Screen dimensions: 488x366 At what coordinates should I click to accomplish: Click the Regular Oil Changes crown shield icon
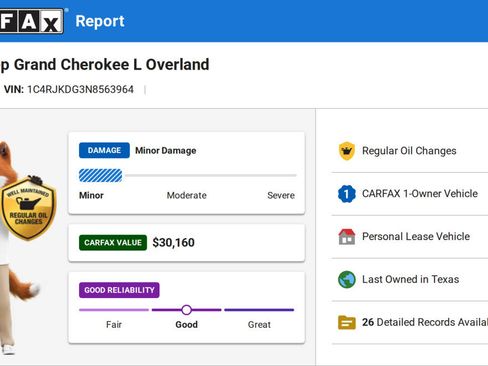point(347,151)
